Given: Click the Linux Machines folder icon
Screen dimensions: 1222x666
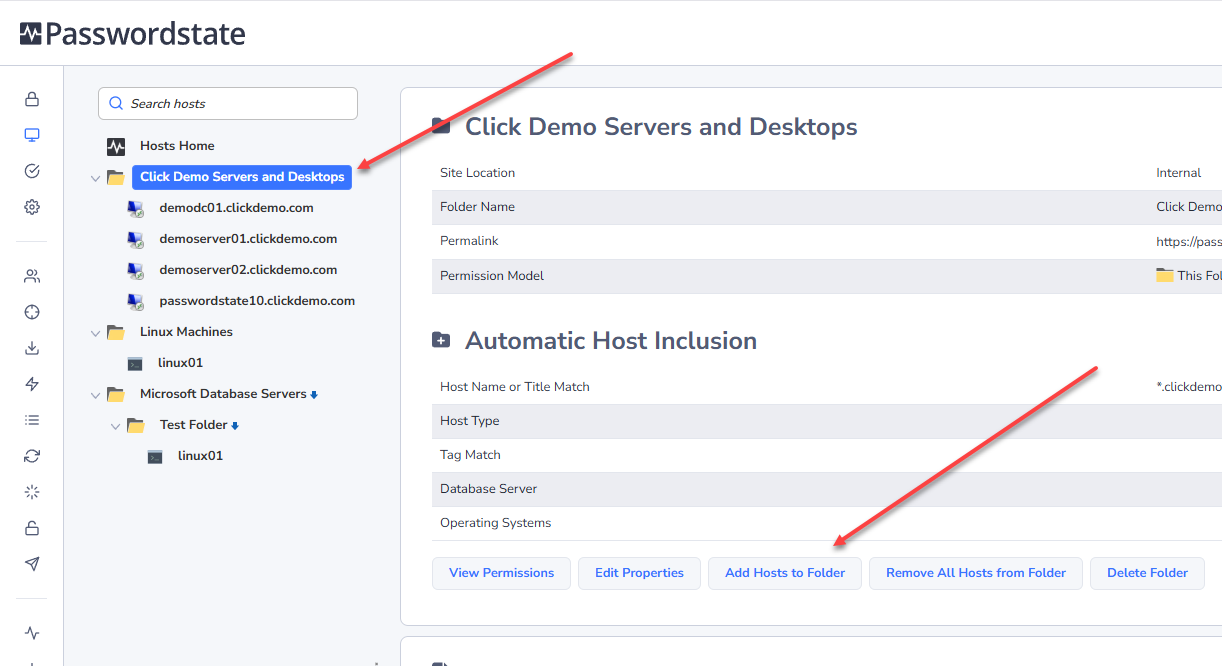Looking at the screenshot, I should [x=116, y=332].
